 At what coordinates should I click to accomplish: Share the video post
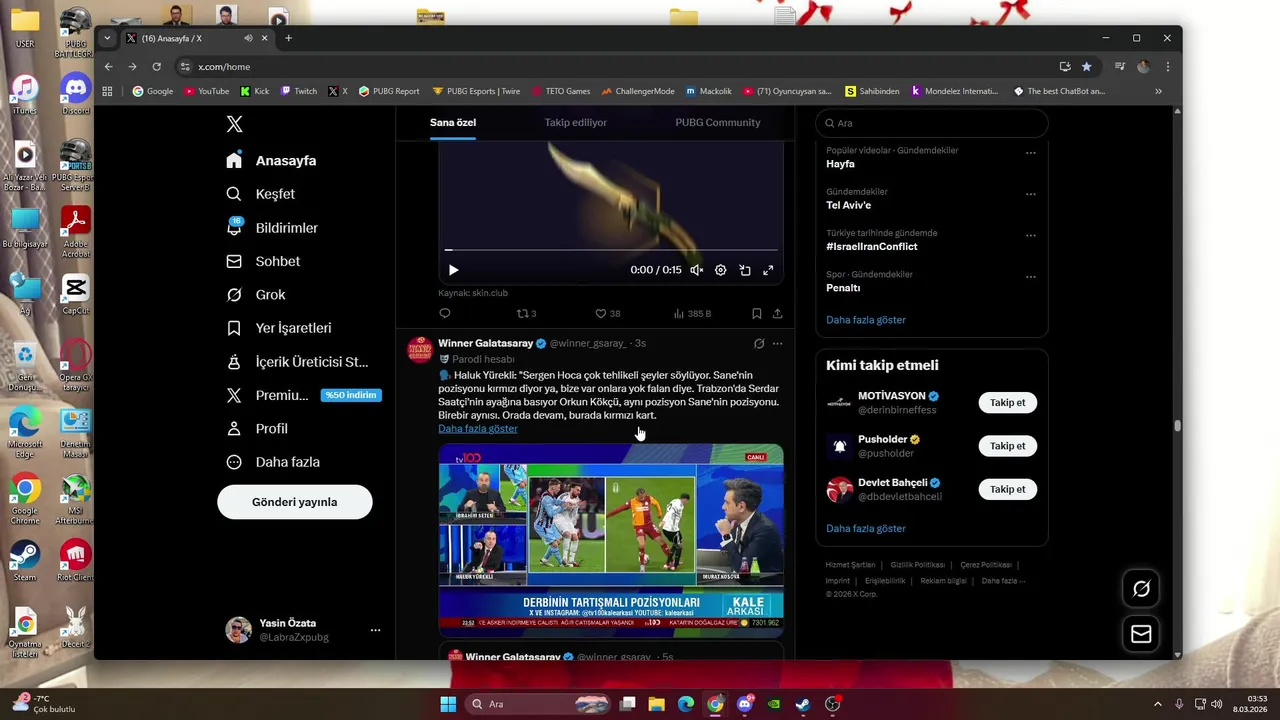click(x=777, y=313)
